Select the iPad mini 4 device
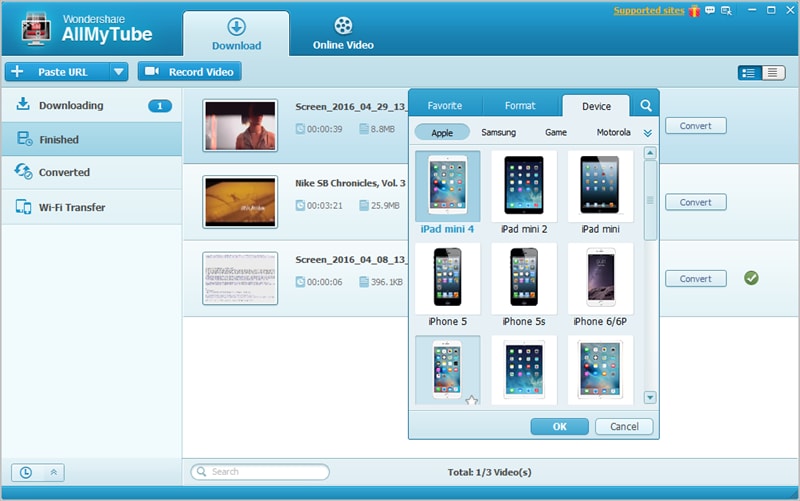Viewport: 800px width, 501px height. point(447,192)
